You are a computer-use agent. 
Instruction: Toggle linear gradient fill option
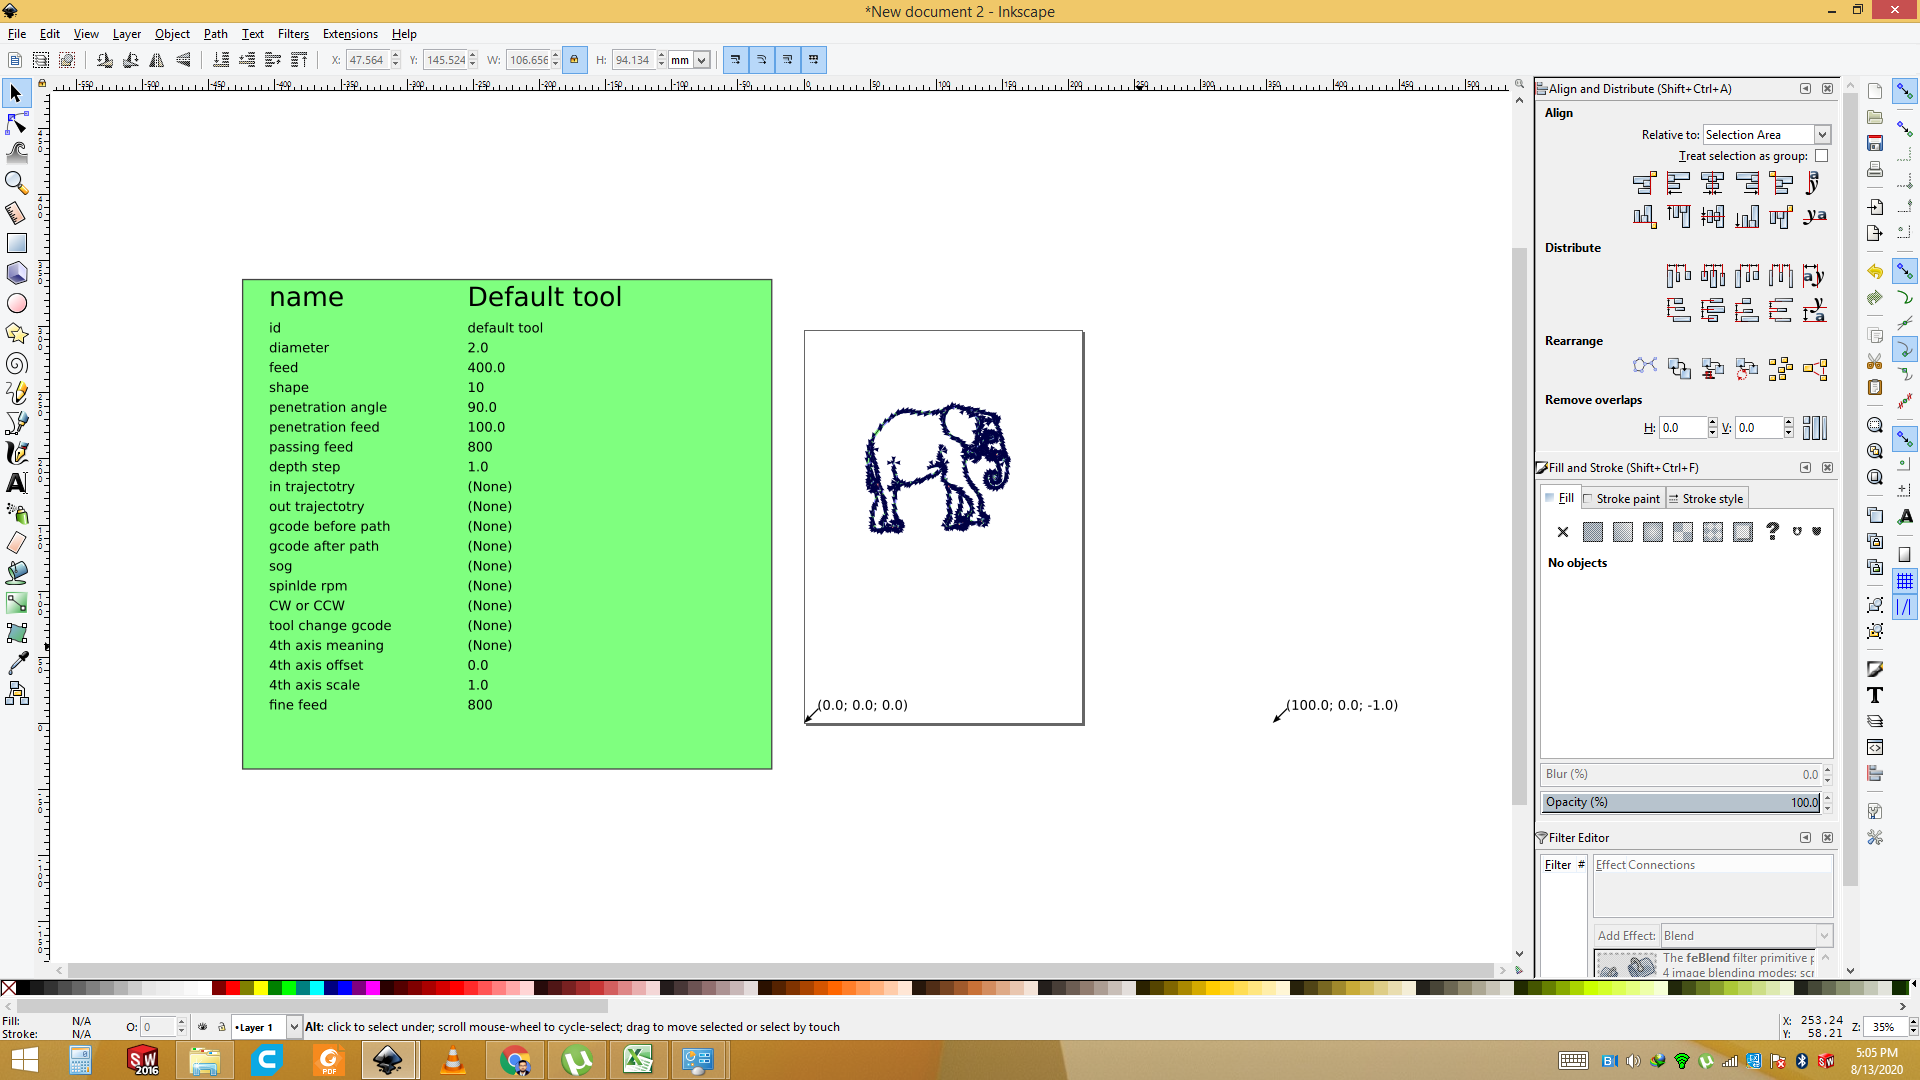click(1622, 531)
